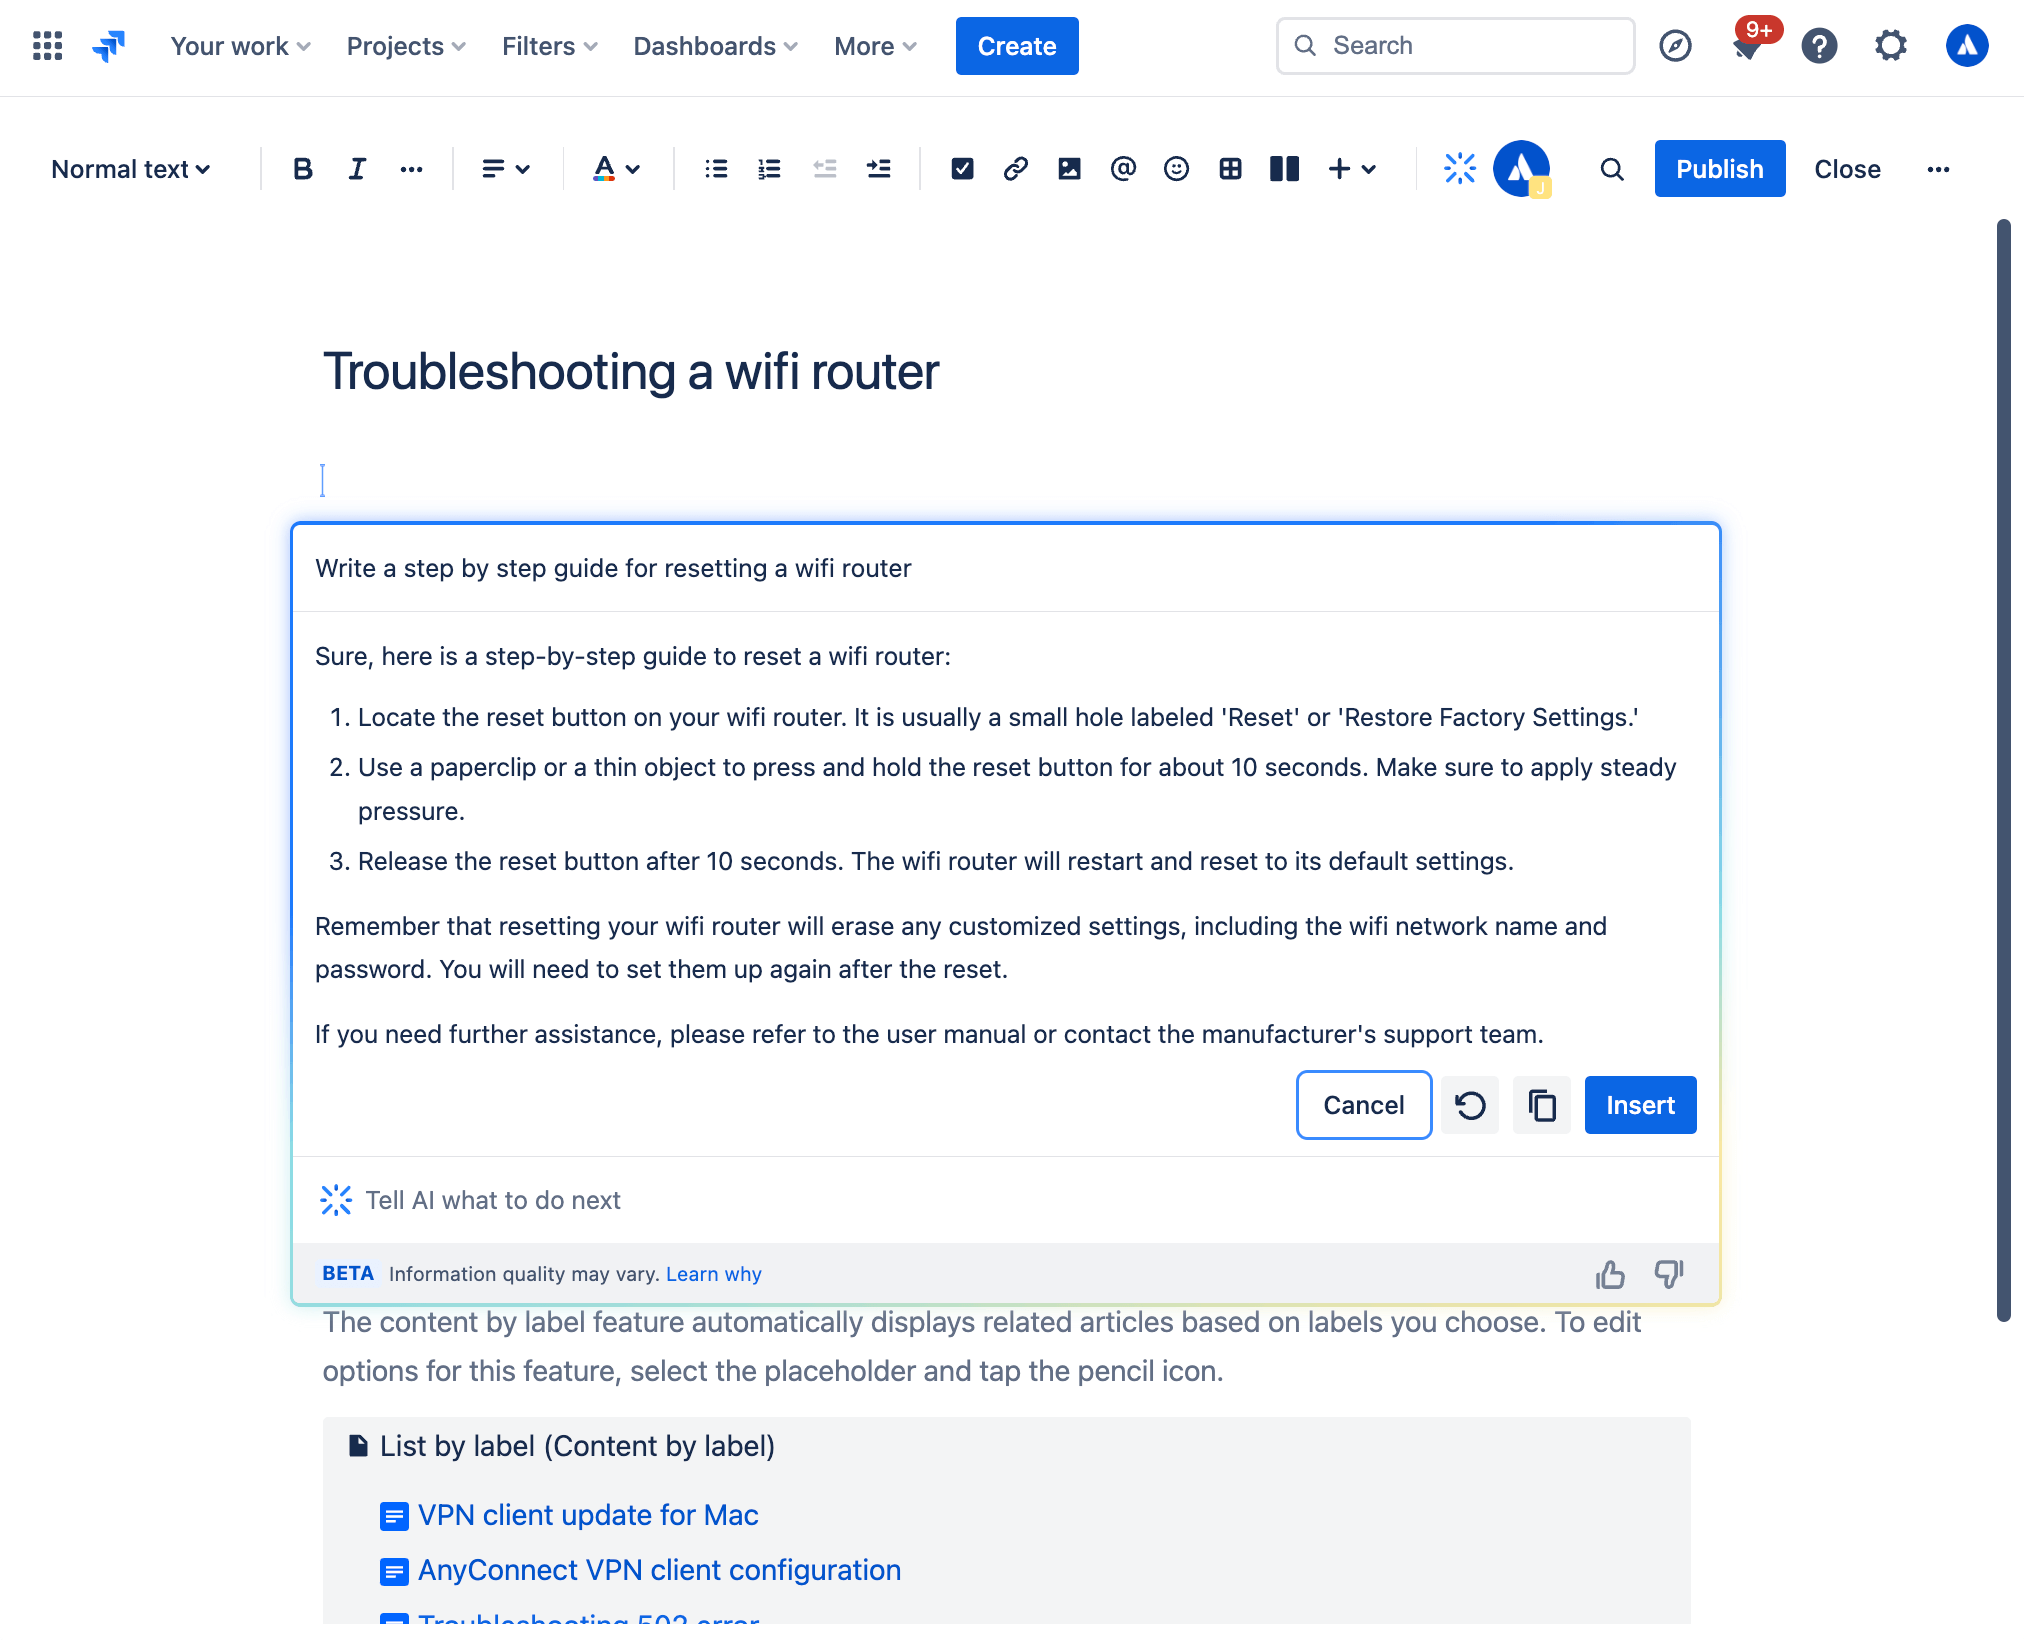Click the Insert button in AI panel
Screen dimensions: 2024x1640
[x=1639, y=1104]
